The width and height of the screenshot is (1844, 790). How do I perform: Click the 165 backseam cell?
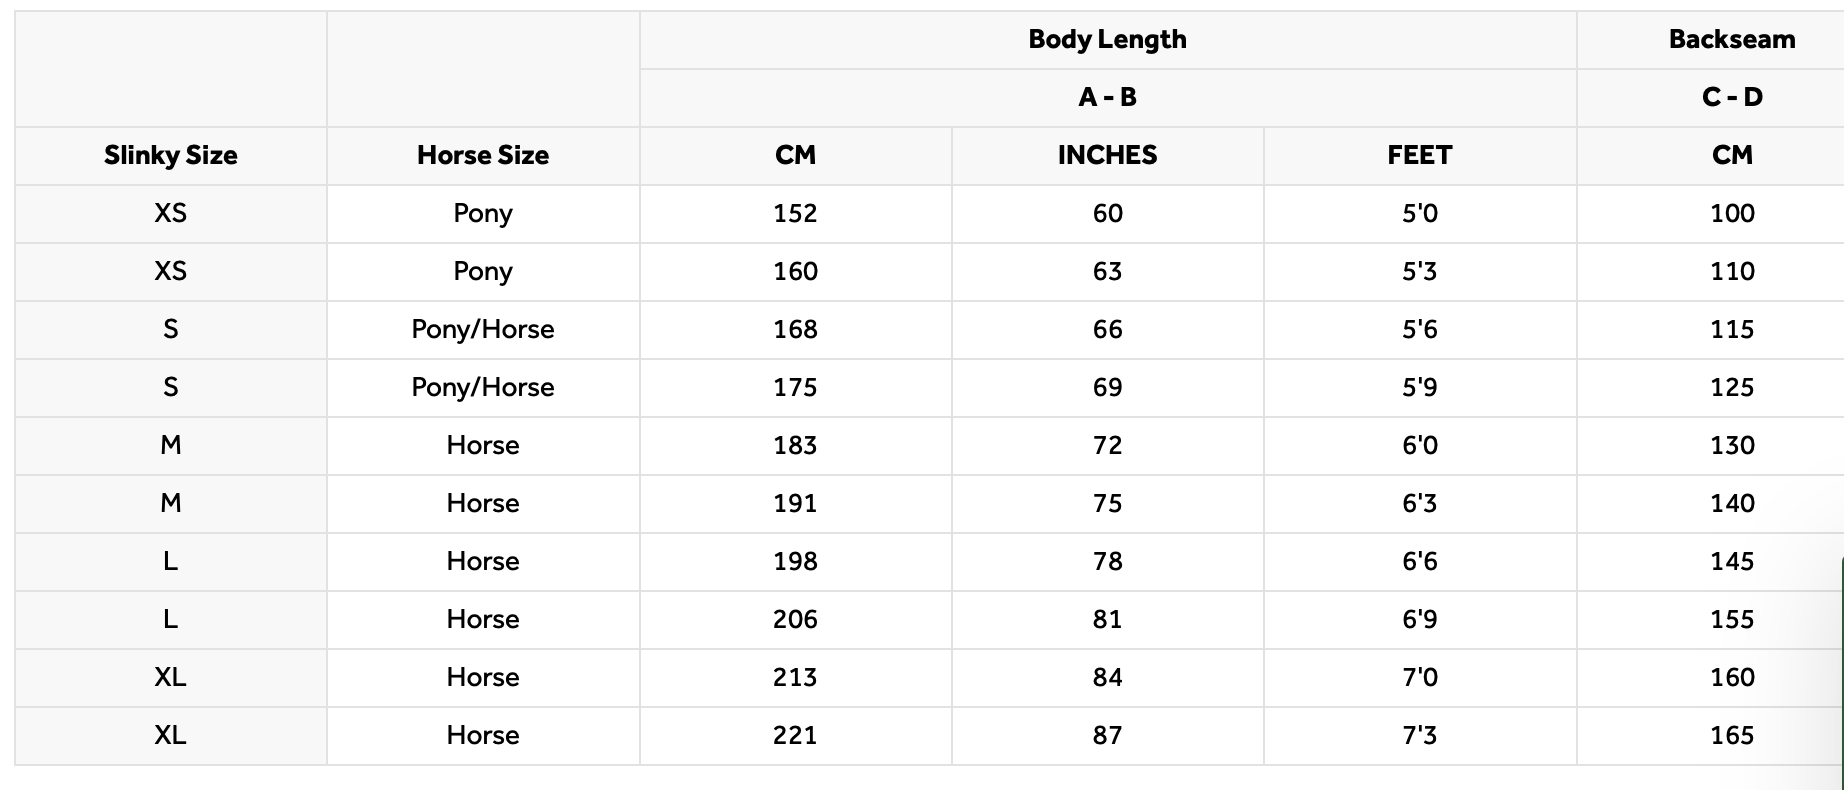pyautogui.click(x=1732, y=735)
